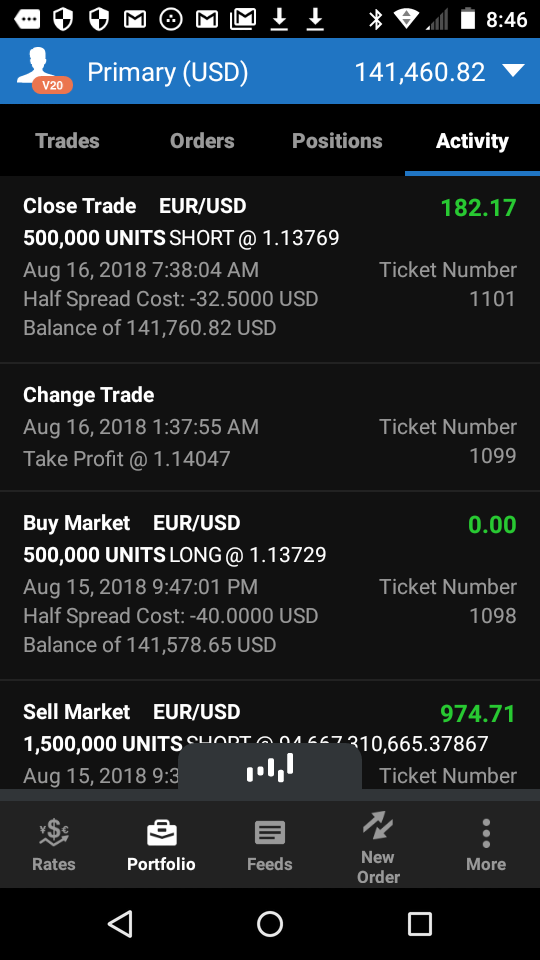The height and width of the screenshot is (960, 540).
Task: Open the Change Trade ticket 1099 entry
Action: pyautogui.click(x=270, y=427)
